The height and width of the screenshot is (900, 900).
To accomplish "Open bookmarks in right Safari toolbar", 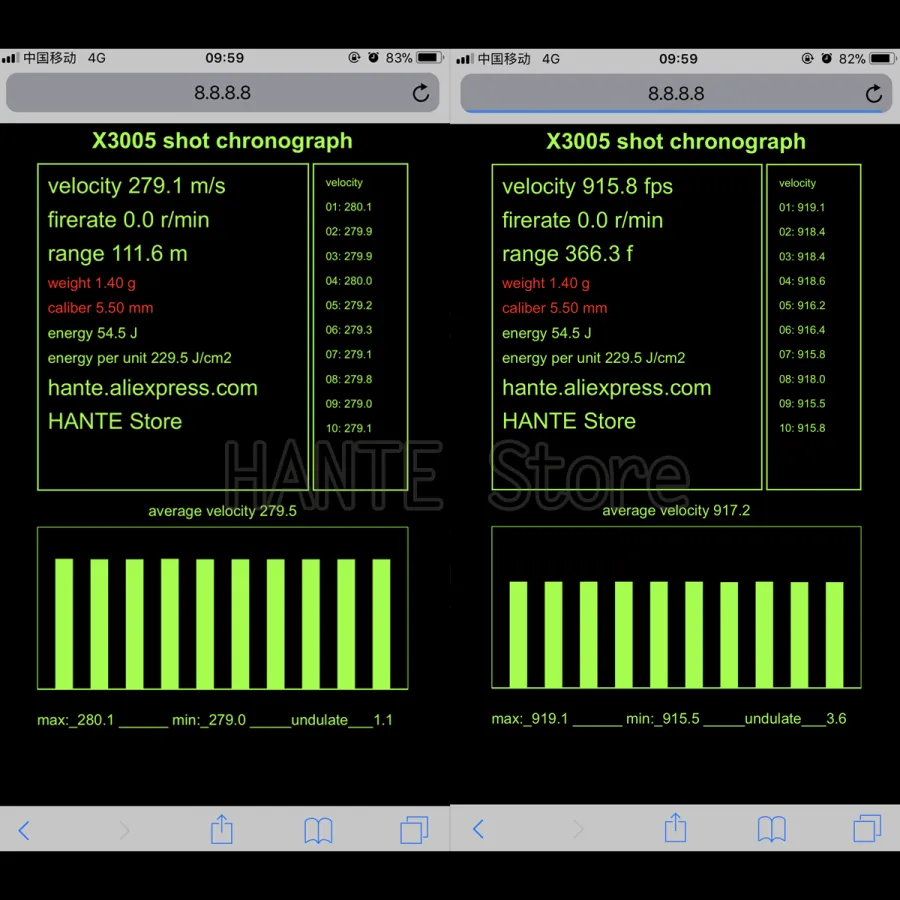I will coord(771,829).
